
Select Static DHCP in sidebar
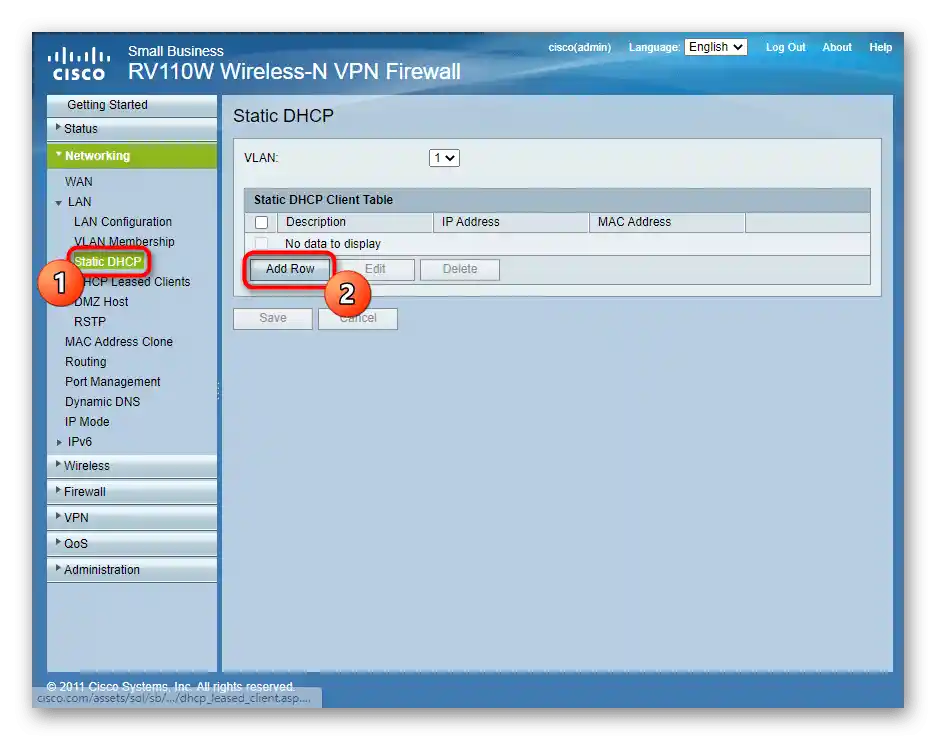(x=108, y=261)
